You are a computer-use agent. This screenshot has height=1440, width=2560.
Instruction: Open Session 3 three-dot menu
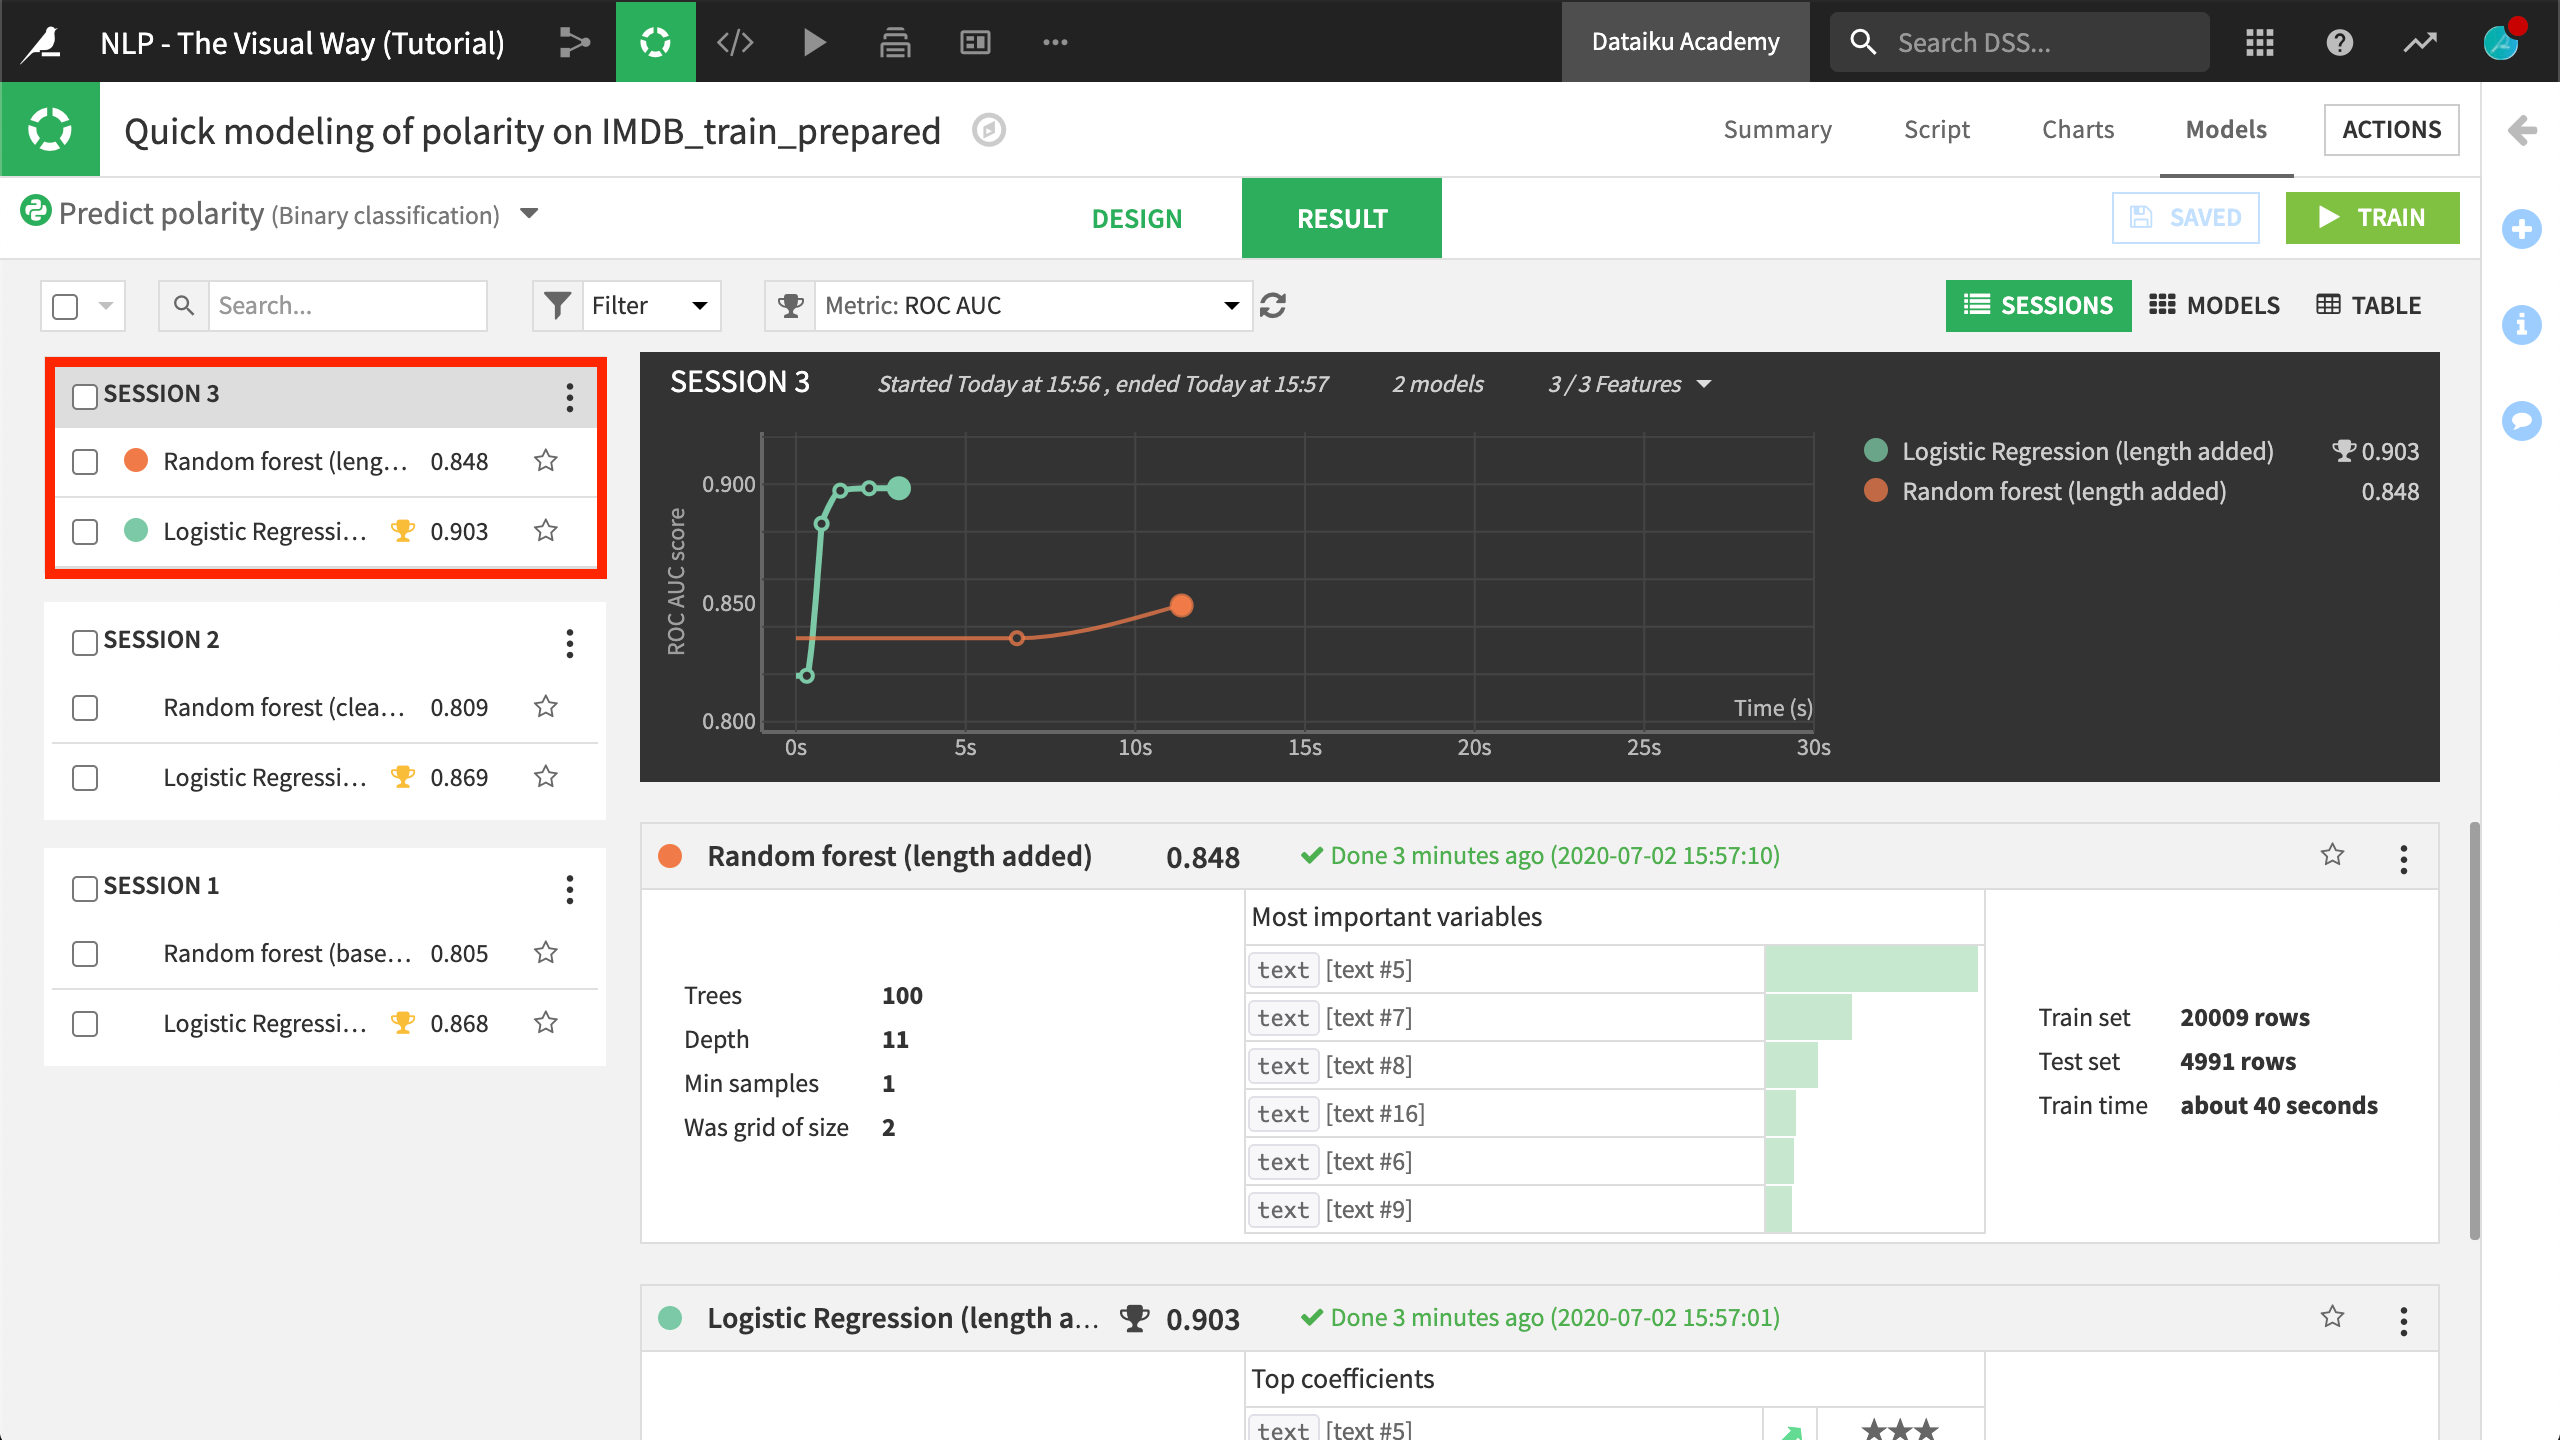coord(570,397)
